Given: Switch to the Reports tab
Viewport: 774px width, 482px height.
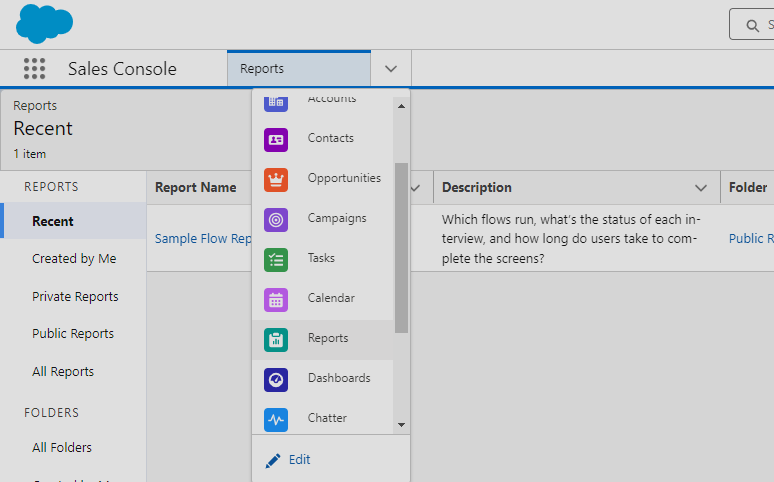Looking at the screenshot, I should tap(299, 69).
